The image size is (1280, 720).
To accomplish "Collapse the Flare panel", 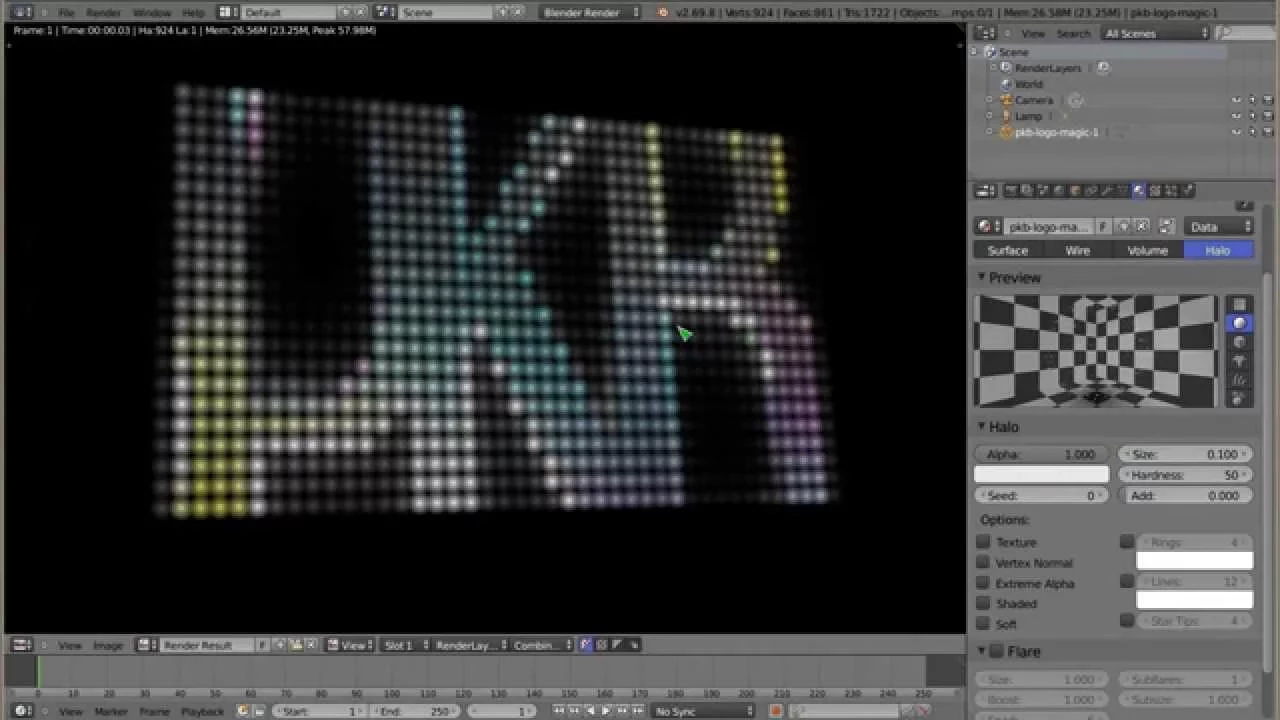I will click(982, 651).
